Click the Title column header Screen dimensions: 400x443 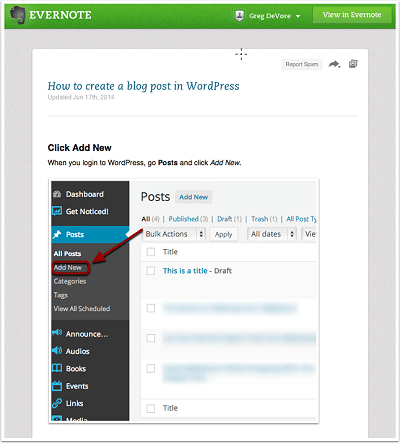click(170, 252)
